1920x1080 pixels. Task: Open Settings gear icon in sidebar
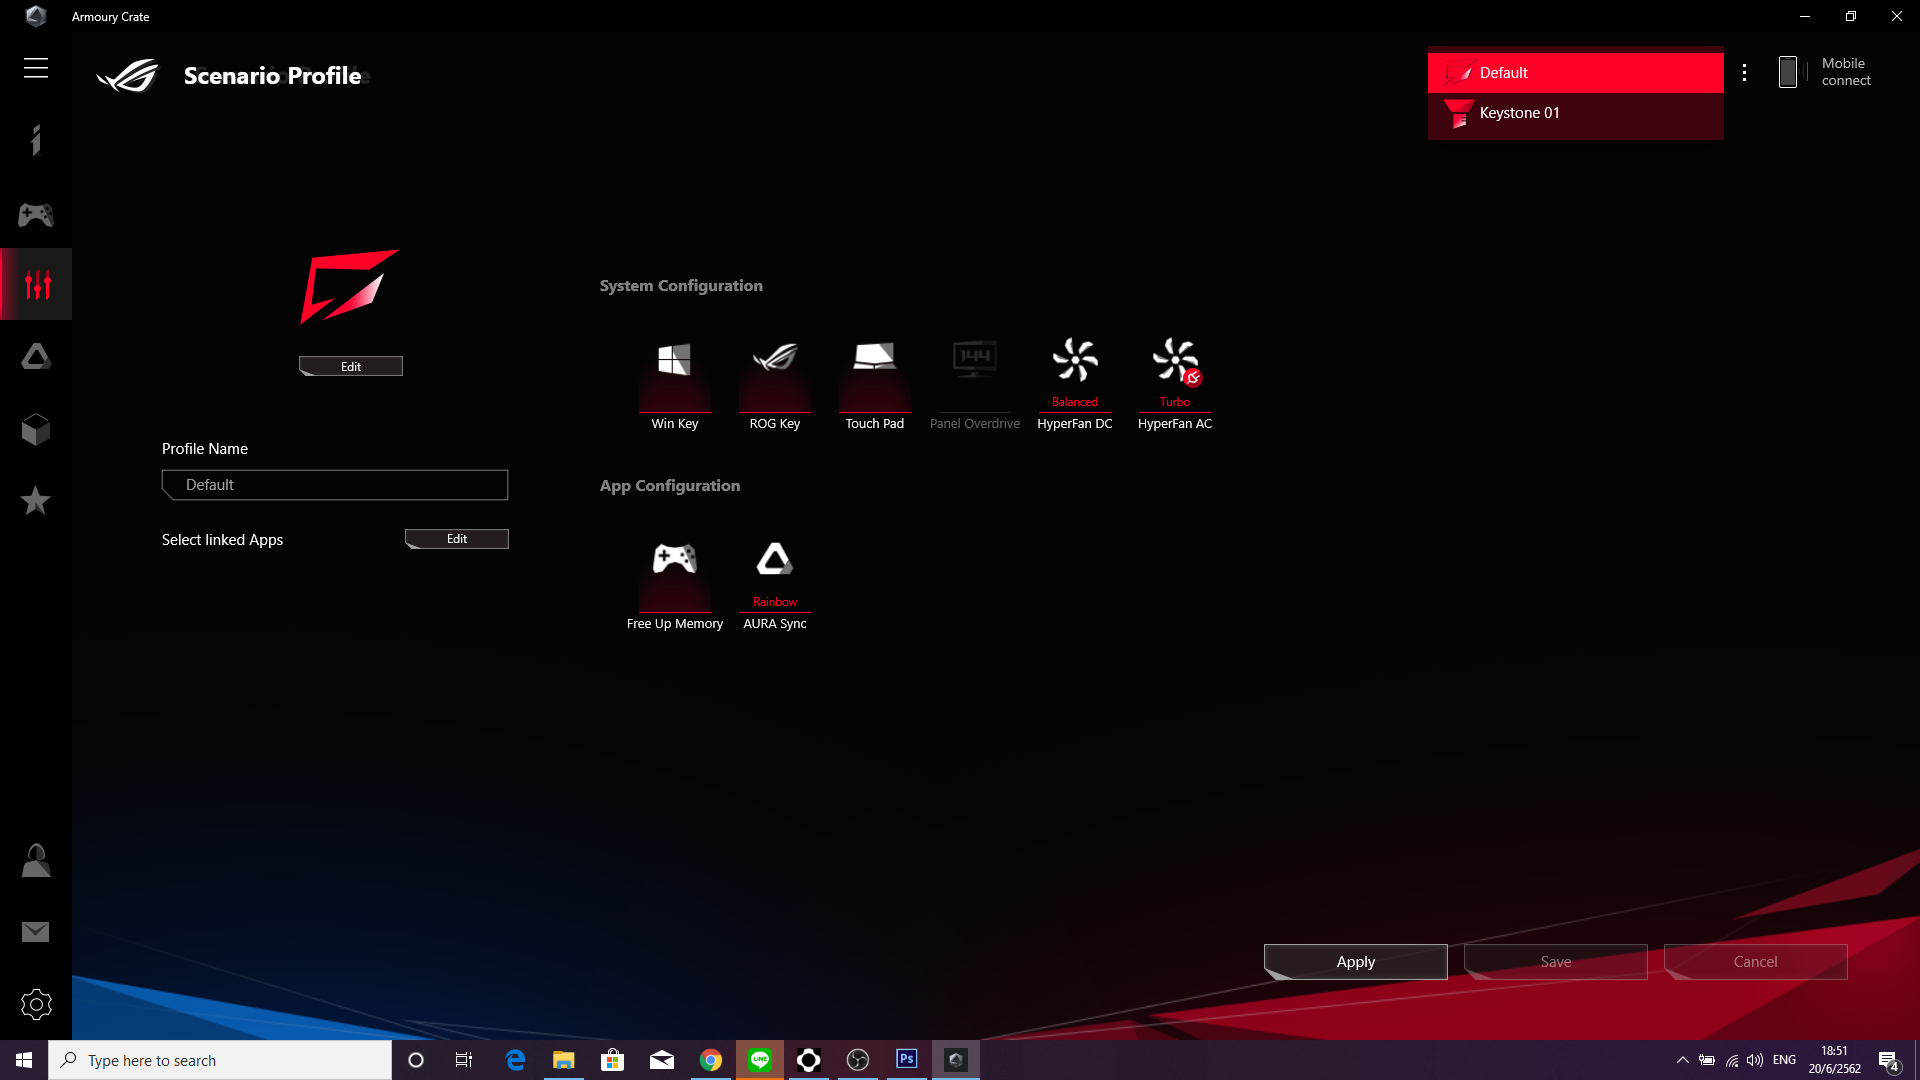click(36, 1004)
